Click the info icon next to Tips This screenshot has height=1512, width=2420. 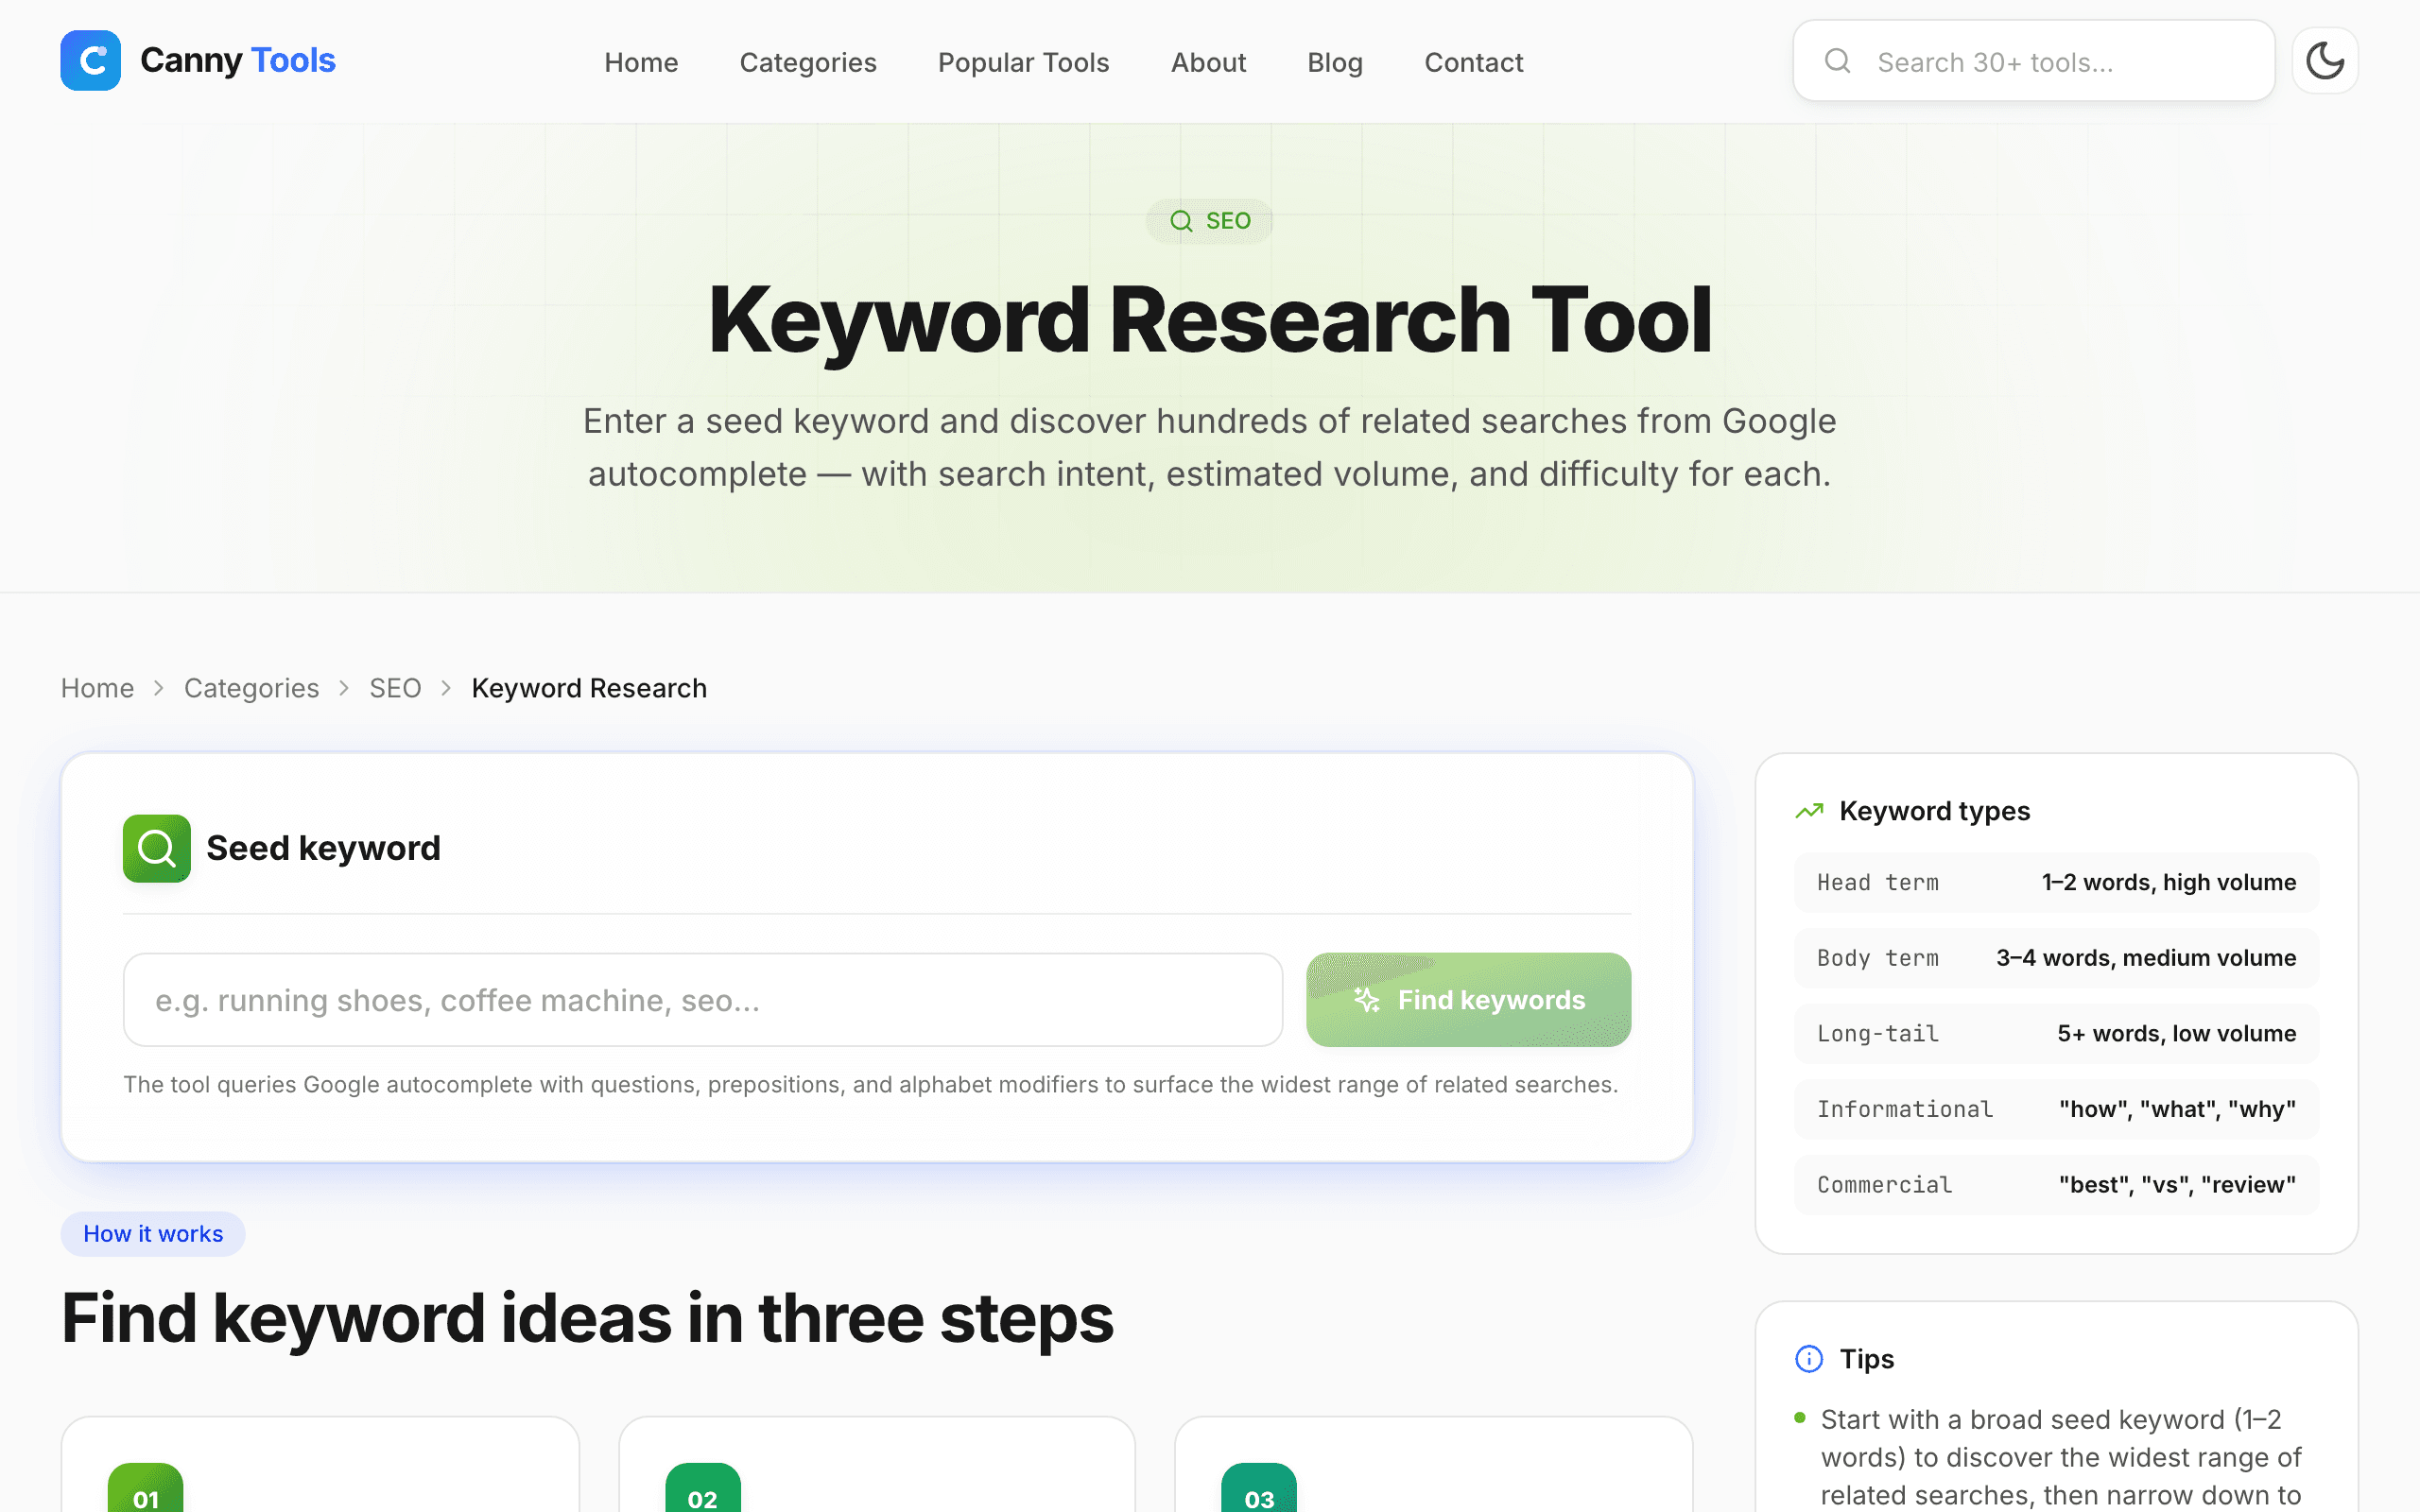(x=1809, y=1358)
